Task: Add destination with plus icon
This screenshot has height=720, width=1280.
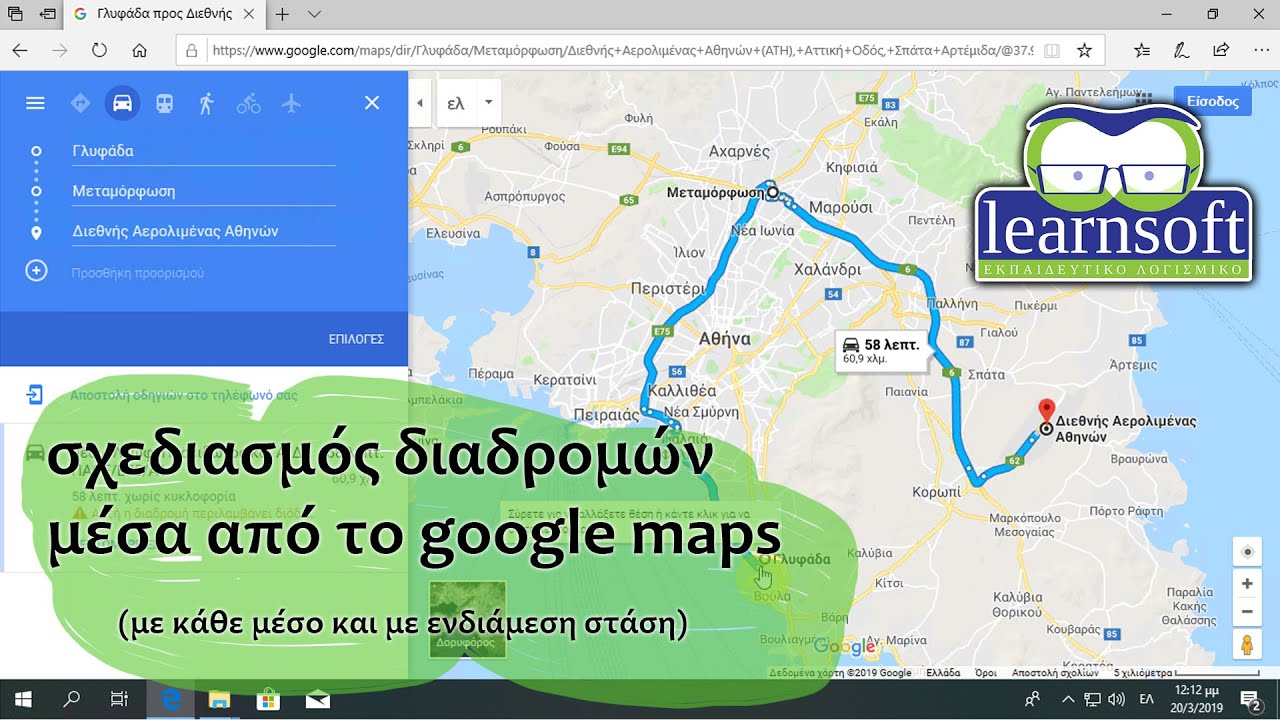Action: click(x=36, y=271)
